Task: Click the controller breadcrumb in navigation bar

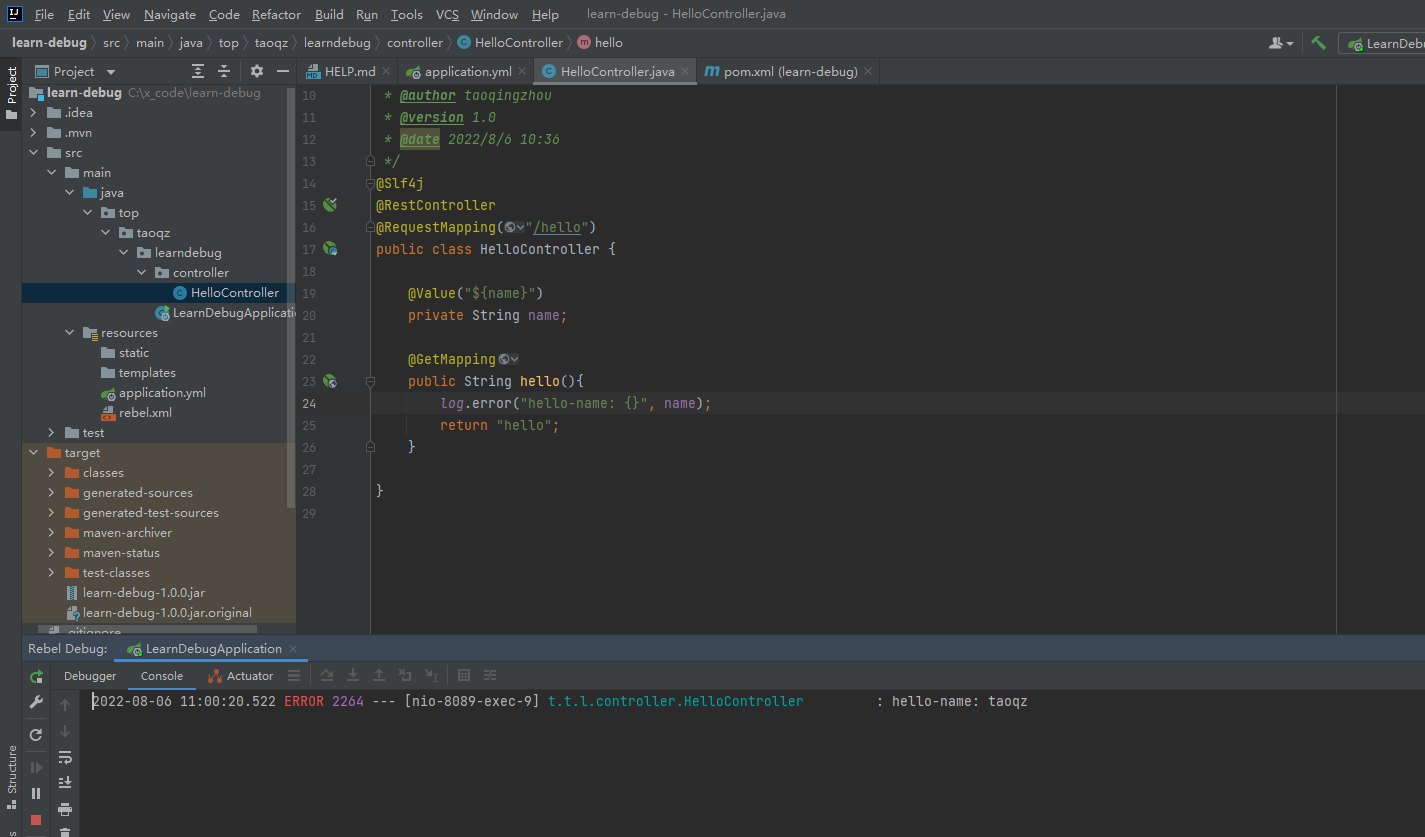Action: pos(414,43)
